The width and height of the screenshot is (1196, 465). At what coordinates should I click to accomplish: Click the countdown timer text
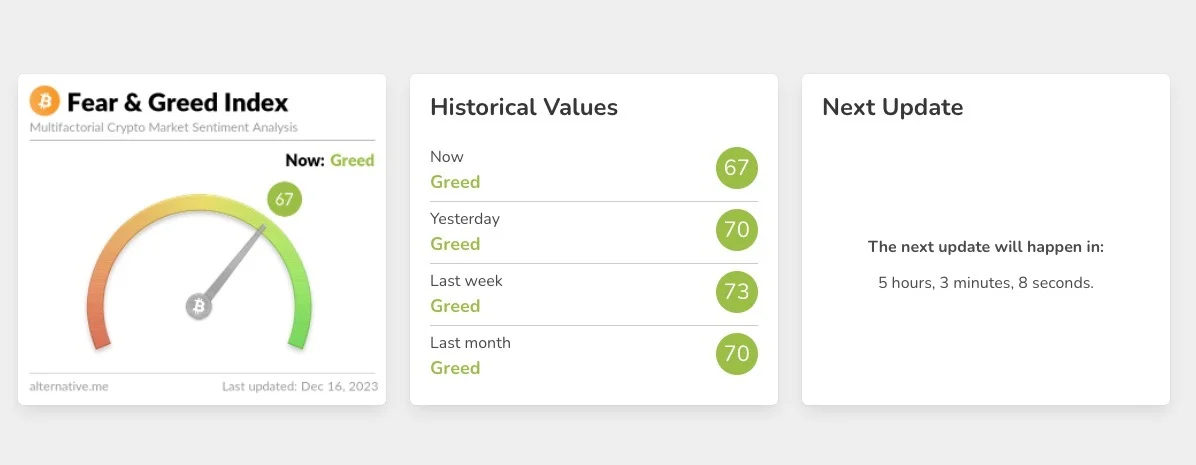pyautogui.click(x=985, y=283)
